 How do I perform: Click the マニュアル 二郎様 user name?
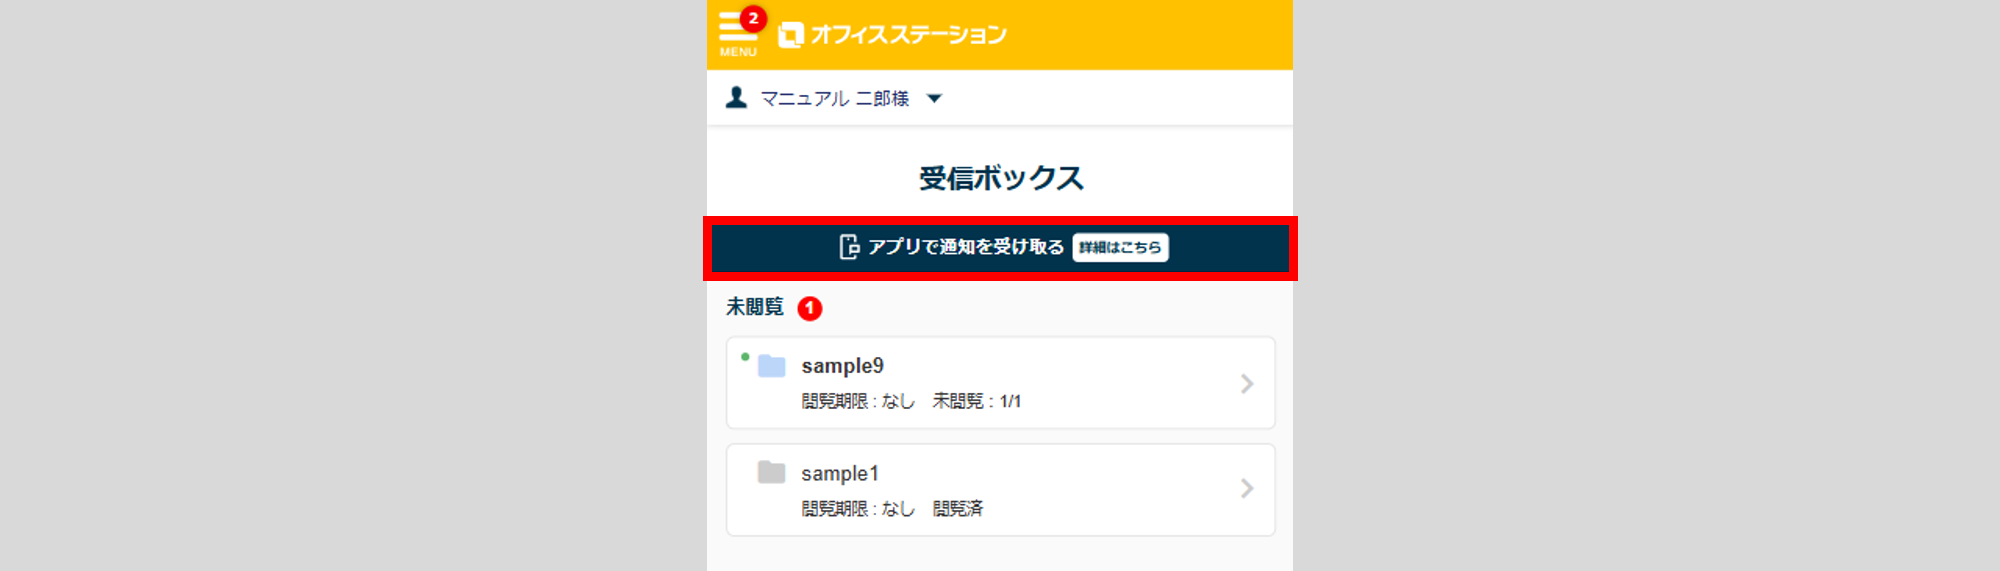pos(835,98)
